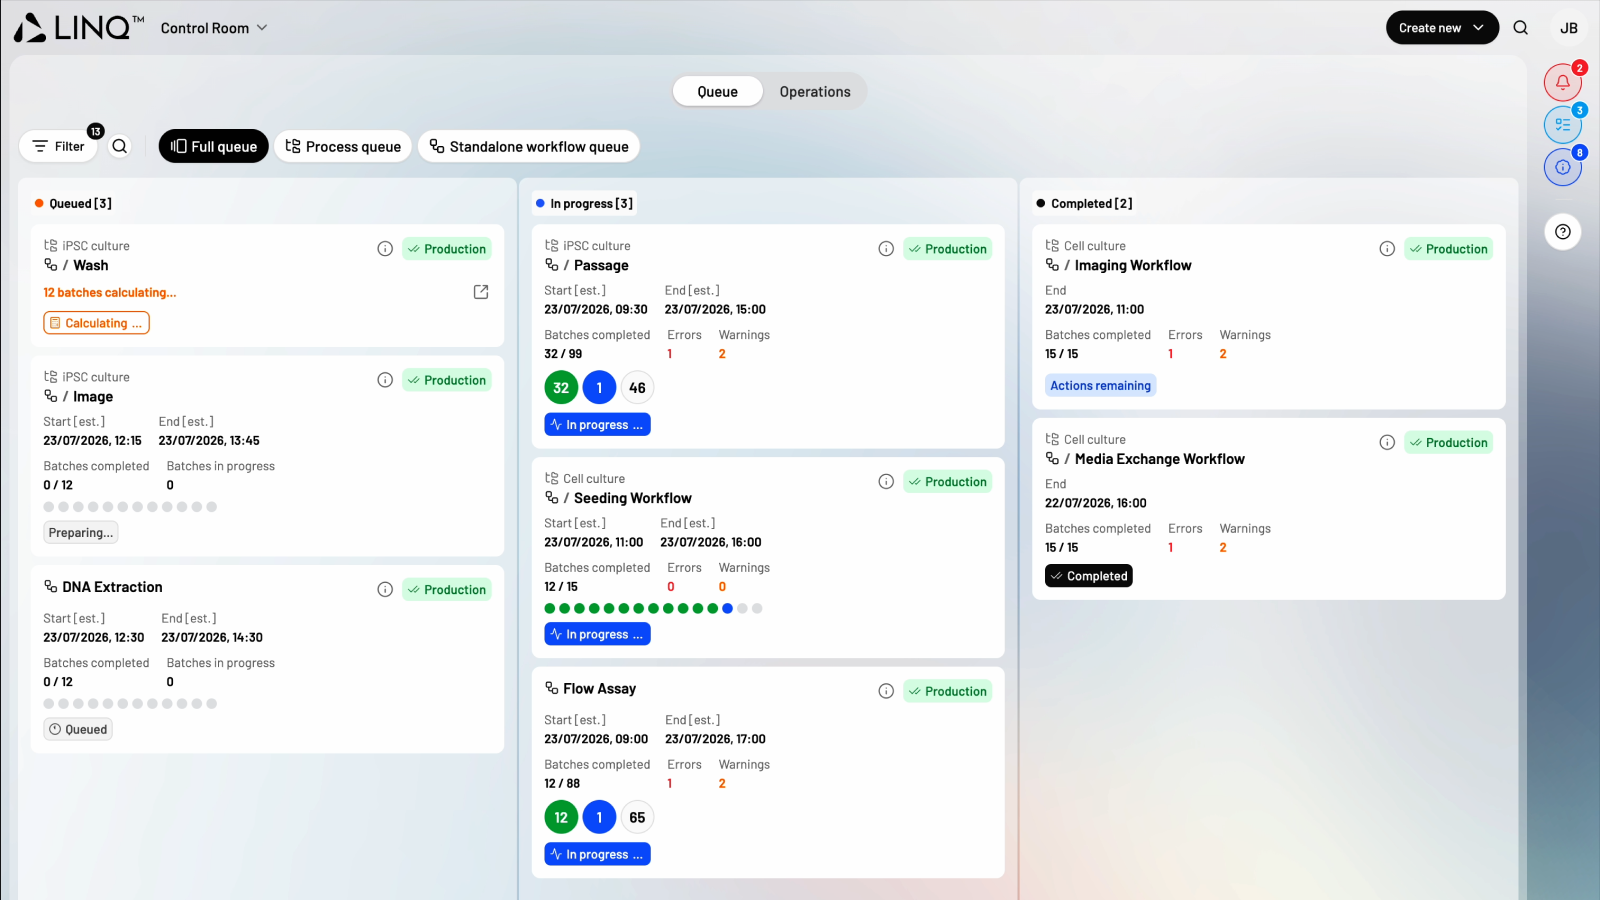Open the Media Exchange Workflow title

[1159, 459]
